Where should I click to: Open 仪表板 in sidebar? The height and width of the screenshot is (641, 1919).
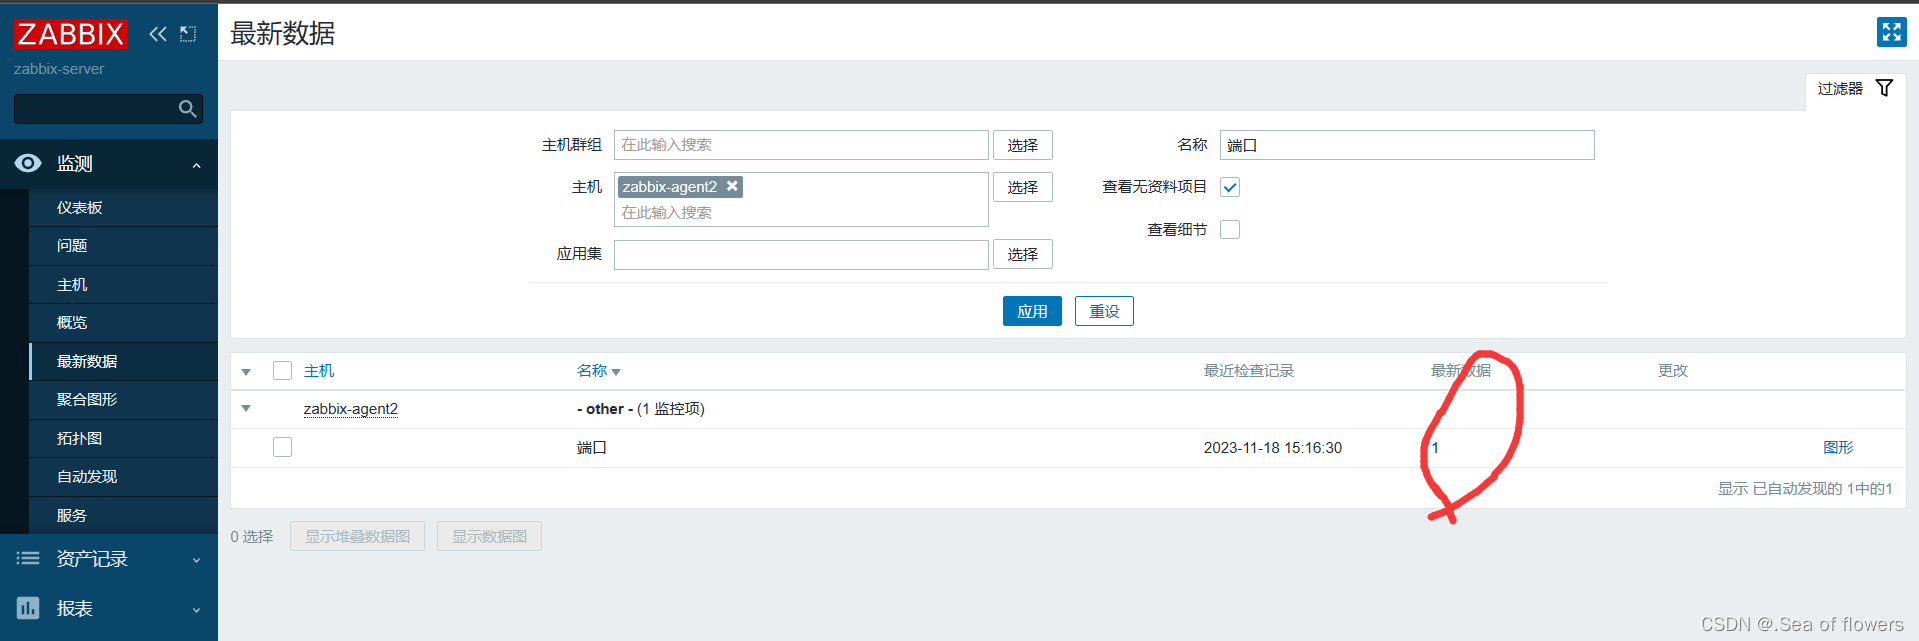(123, 207)
